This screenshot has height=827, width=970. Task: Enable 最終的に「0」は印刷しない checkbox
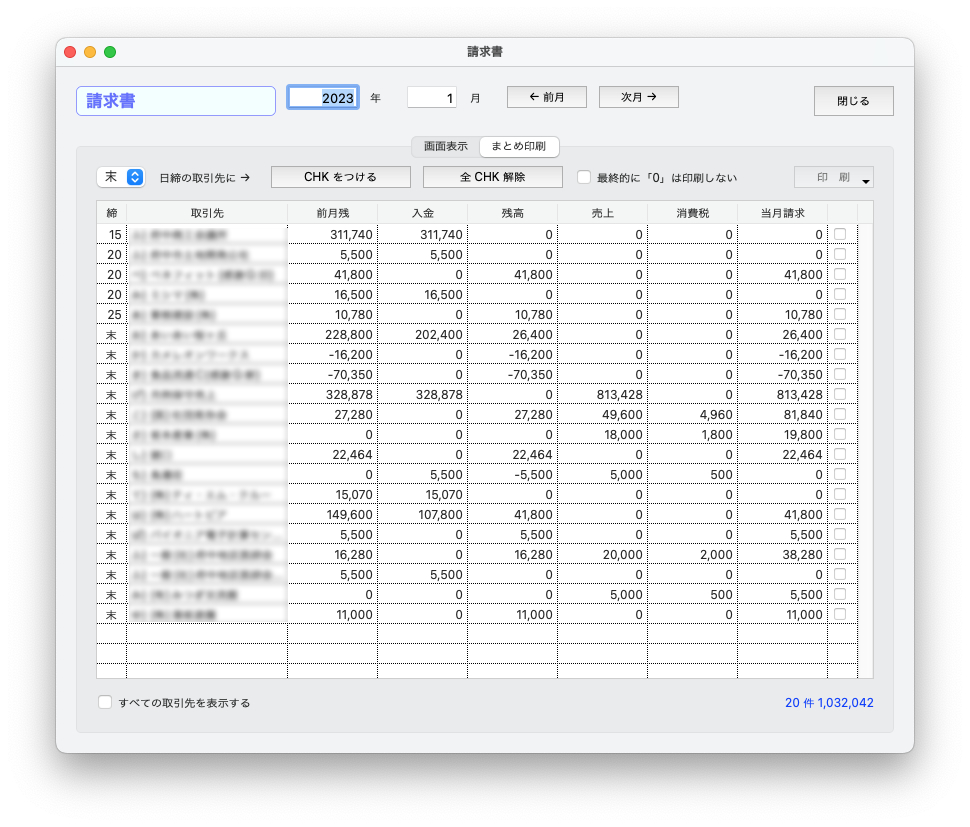tap(584, 177)
